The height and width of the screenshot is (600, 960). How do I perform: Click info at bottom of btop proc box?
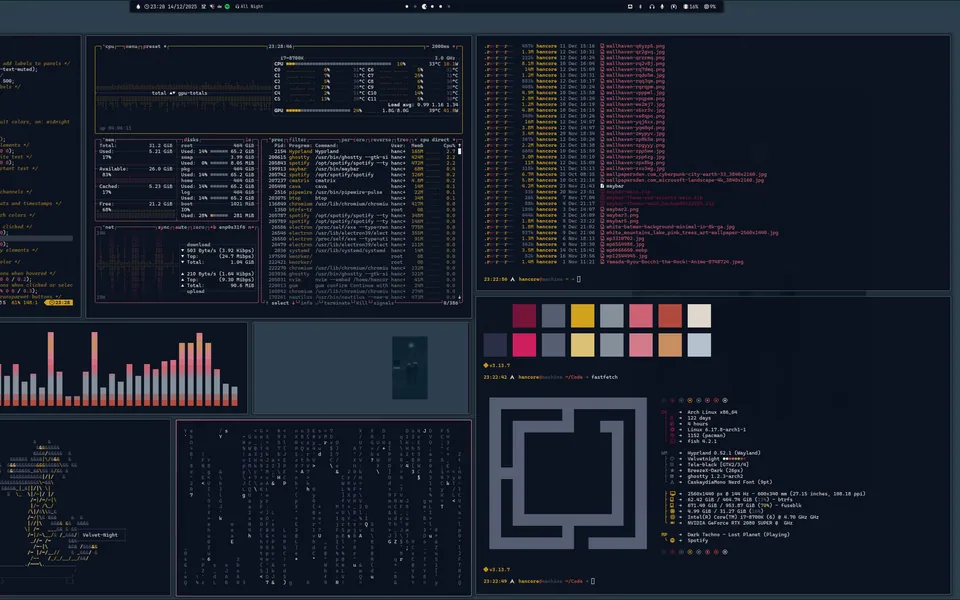point(306,303)
